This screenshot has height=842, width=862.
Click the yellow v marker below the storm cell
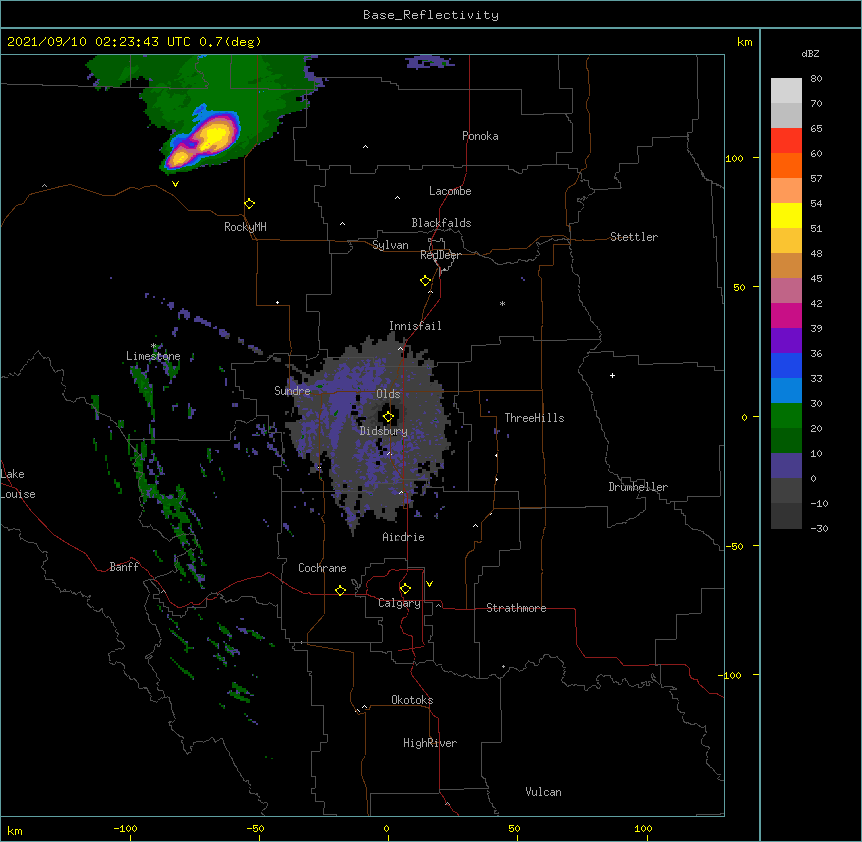pyautogui.click(x=175, y=184)
